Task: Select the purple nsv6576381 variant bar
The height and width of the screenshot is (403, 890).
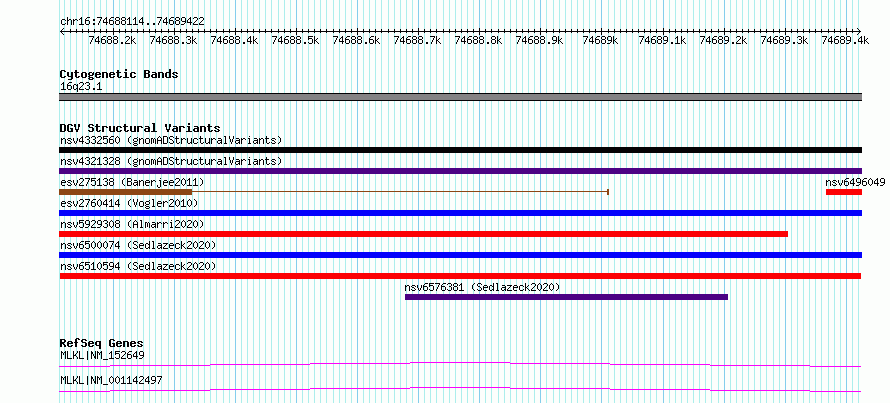Action: tap(566, 297)
